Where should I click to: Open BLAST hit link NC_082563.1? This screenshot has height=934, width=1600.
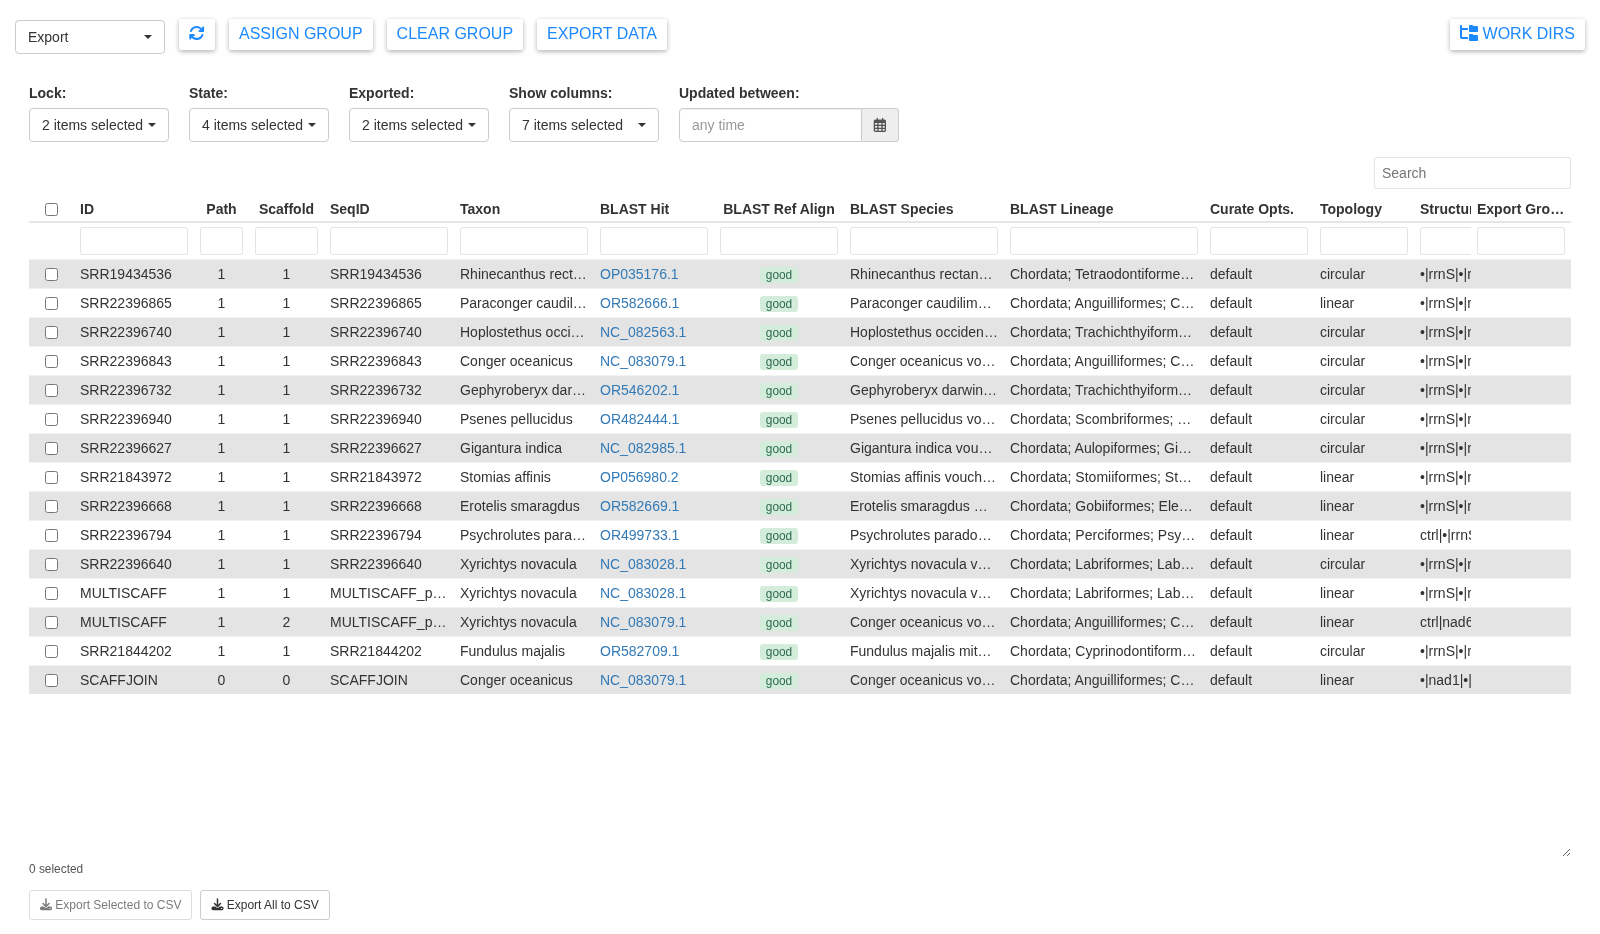643,332
